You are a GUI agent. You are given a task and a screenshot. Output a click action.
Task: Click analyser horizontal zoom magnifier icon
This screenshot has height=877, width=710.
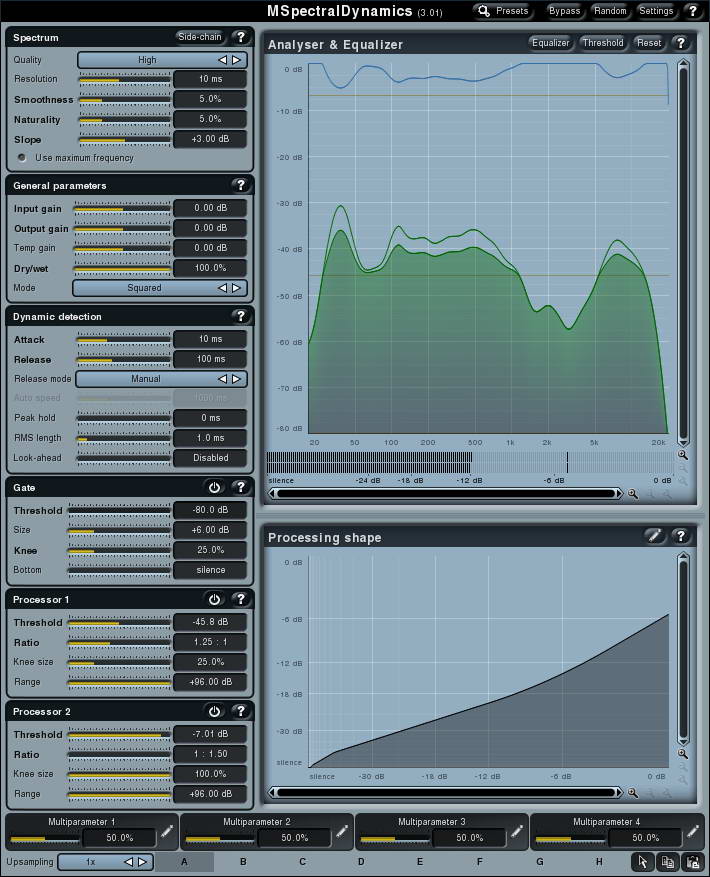tap(633, 494)
